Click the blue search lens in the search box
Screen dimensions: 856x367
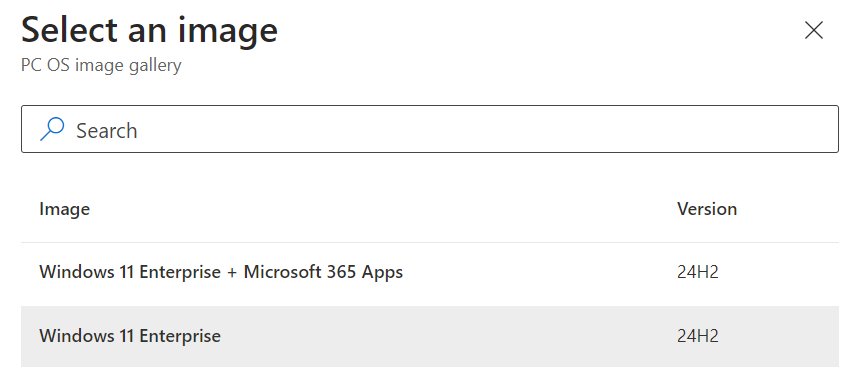[x=52, y=129]
